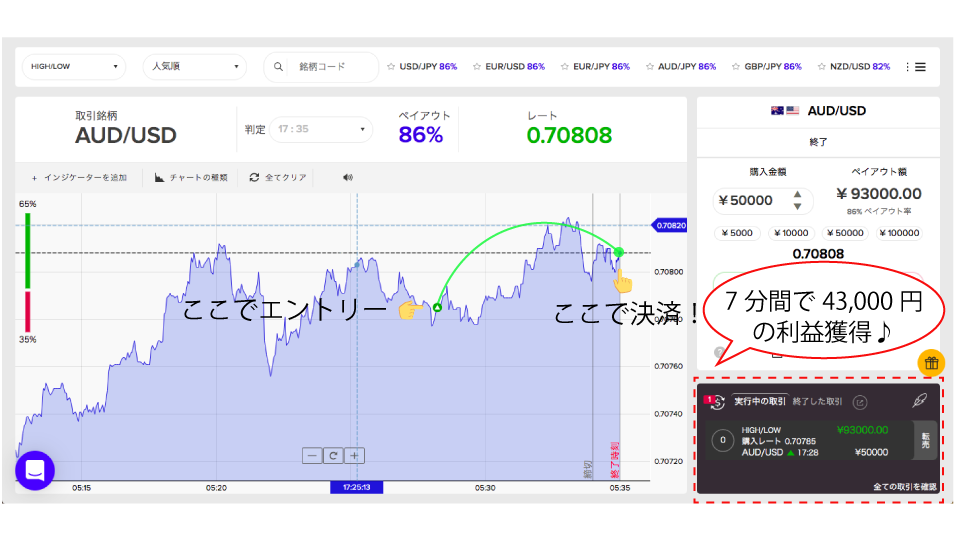Pop out the trades panel icon
The image size is (960, 540).
click(860, 402)
